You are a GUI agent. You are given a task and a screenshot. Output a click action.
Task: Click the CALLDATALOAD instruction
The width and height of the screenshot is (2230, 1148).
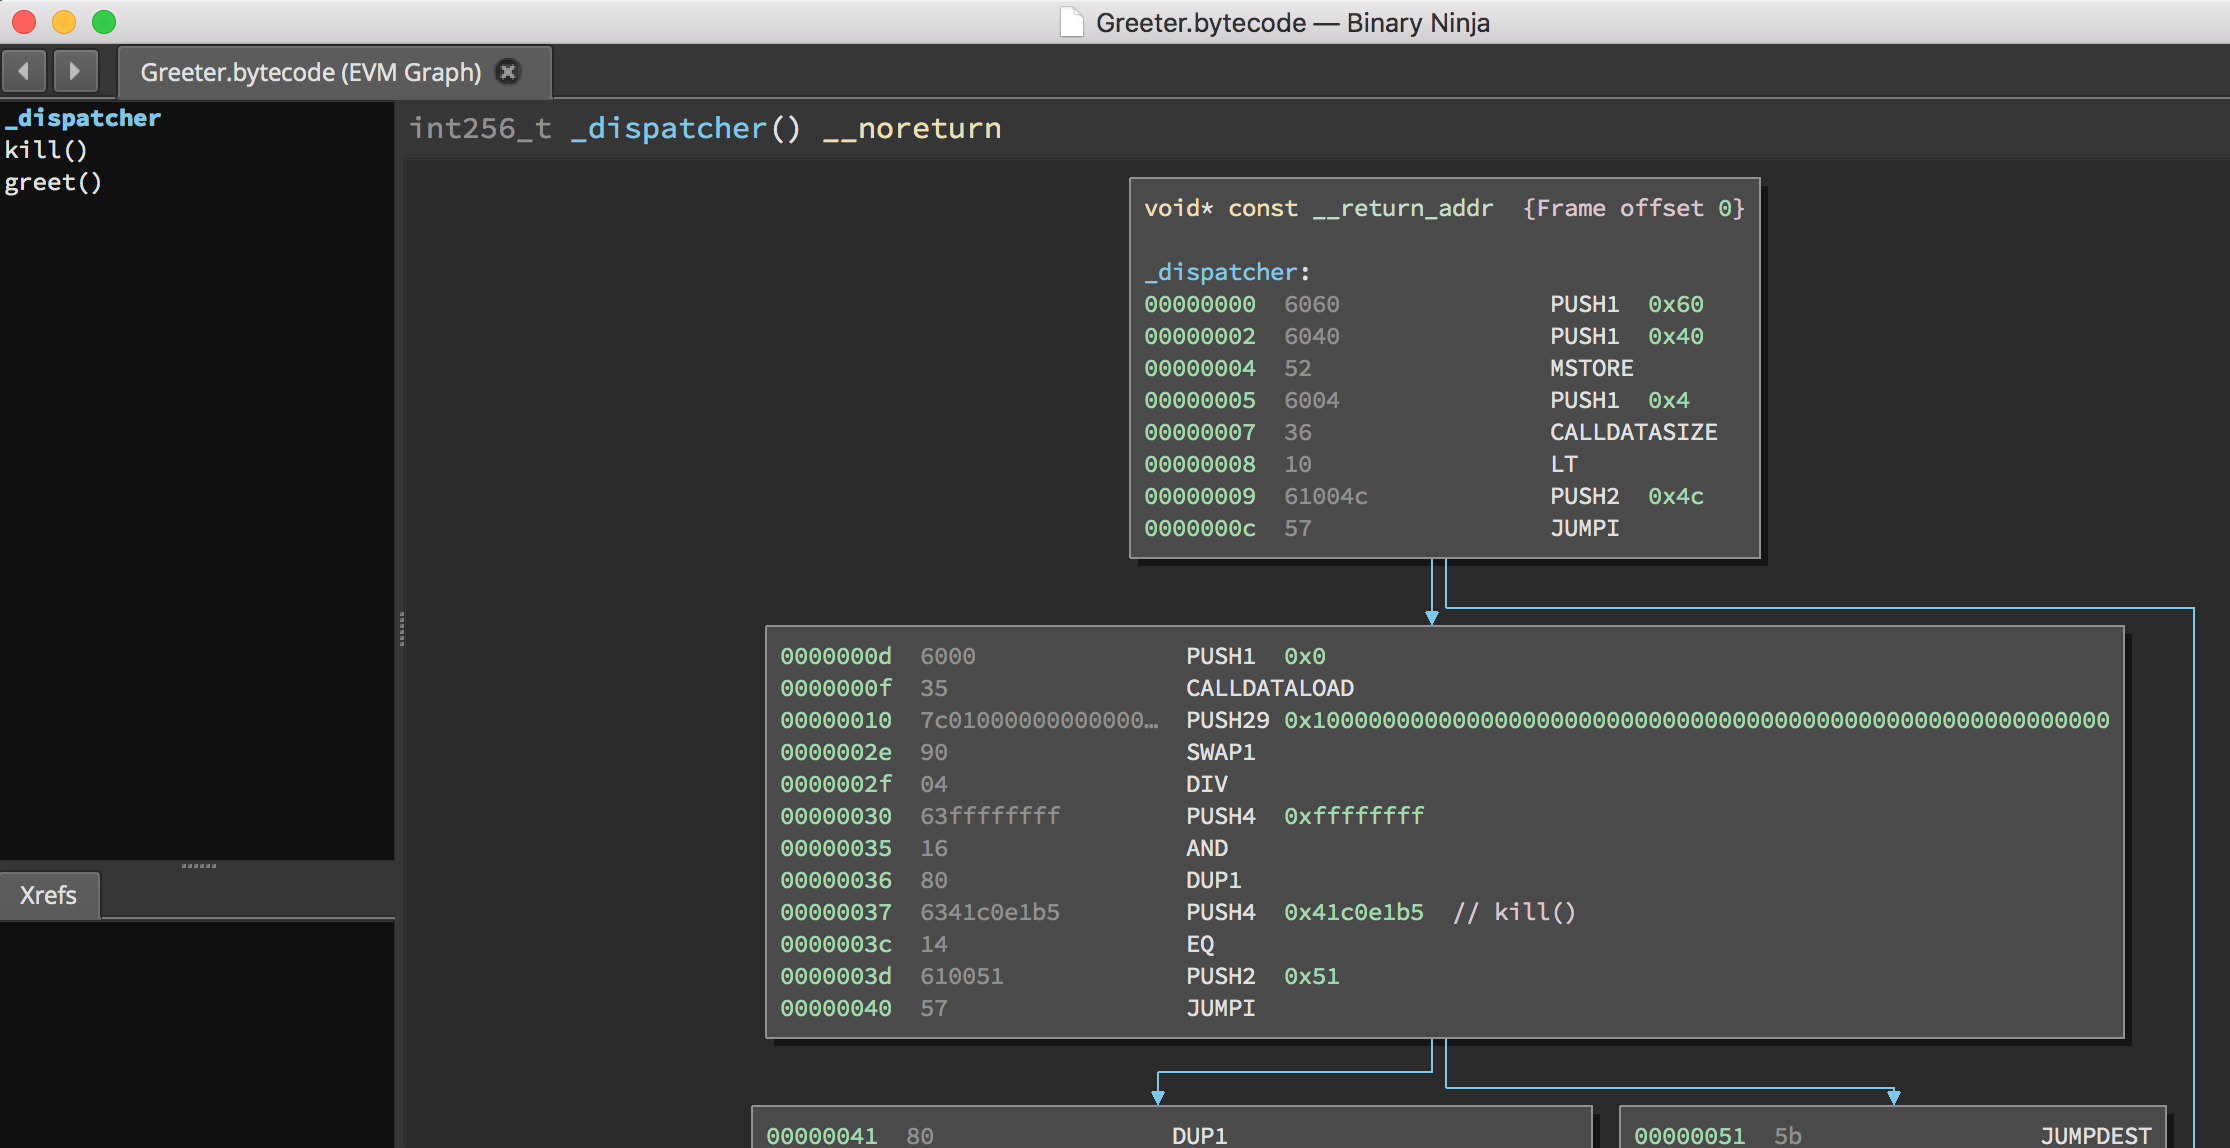(1269, 688)
